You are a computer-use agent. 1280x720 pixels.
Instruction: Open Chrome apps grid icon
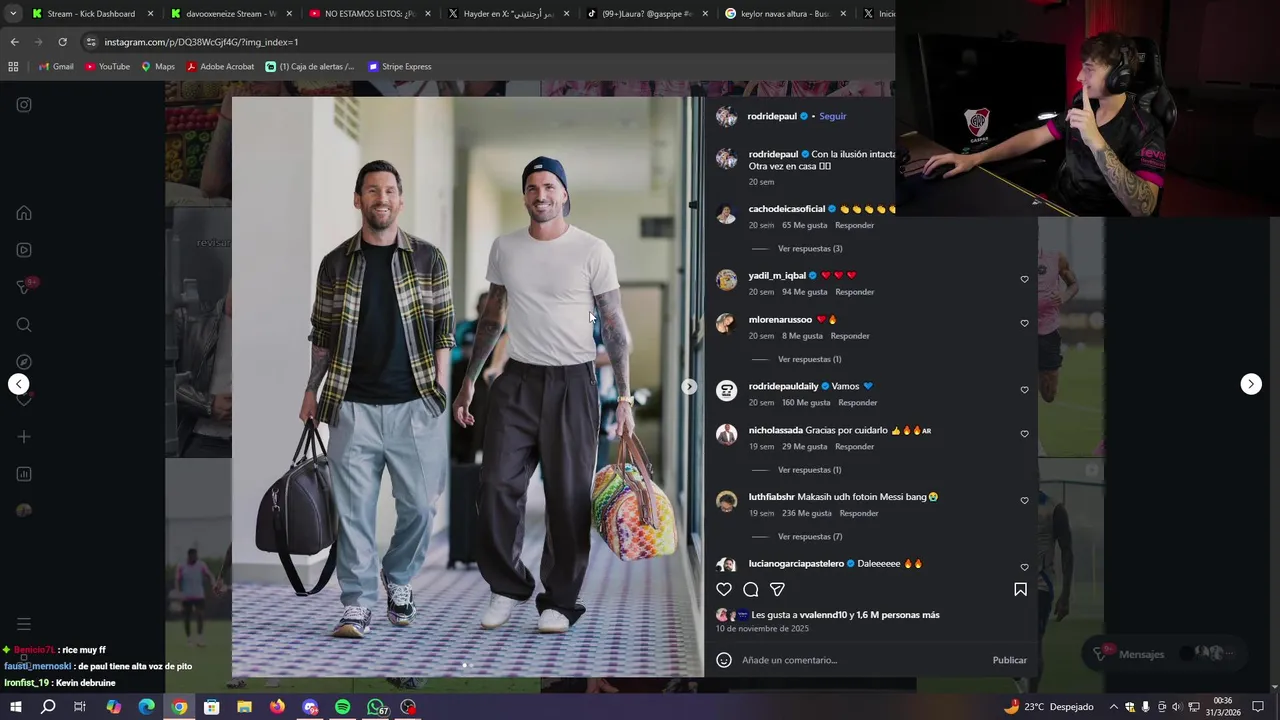[13, 67]
